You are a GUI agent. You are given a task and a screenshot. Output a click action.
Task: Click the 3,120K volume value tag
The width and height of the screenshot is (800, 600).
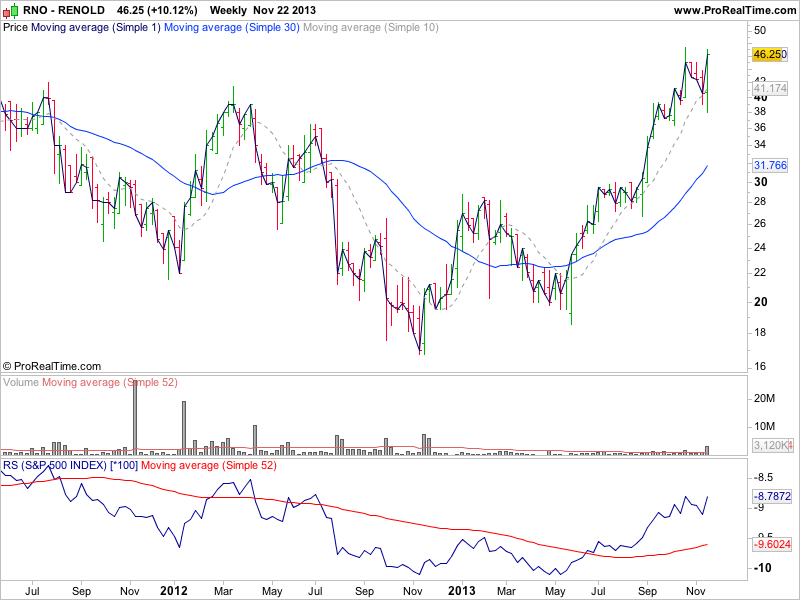tap(772, 444)
